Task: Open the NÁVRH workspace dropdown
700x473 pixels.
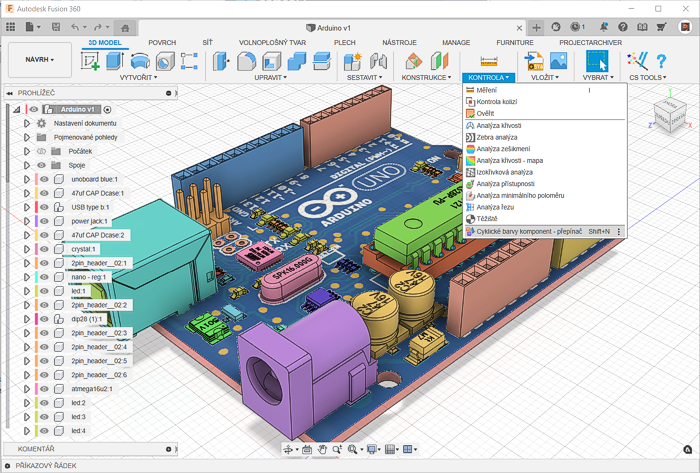Action: tap(40, 60)
